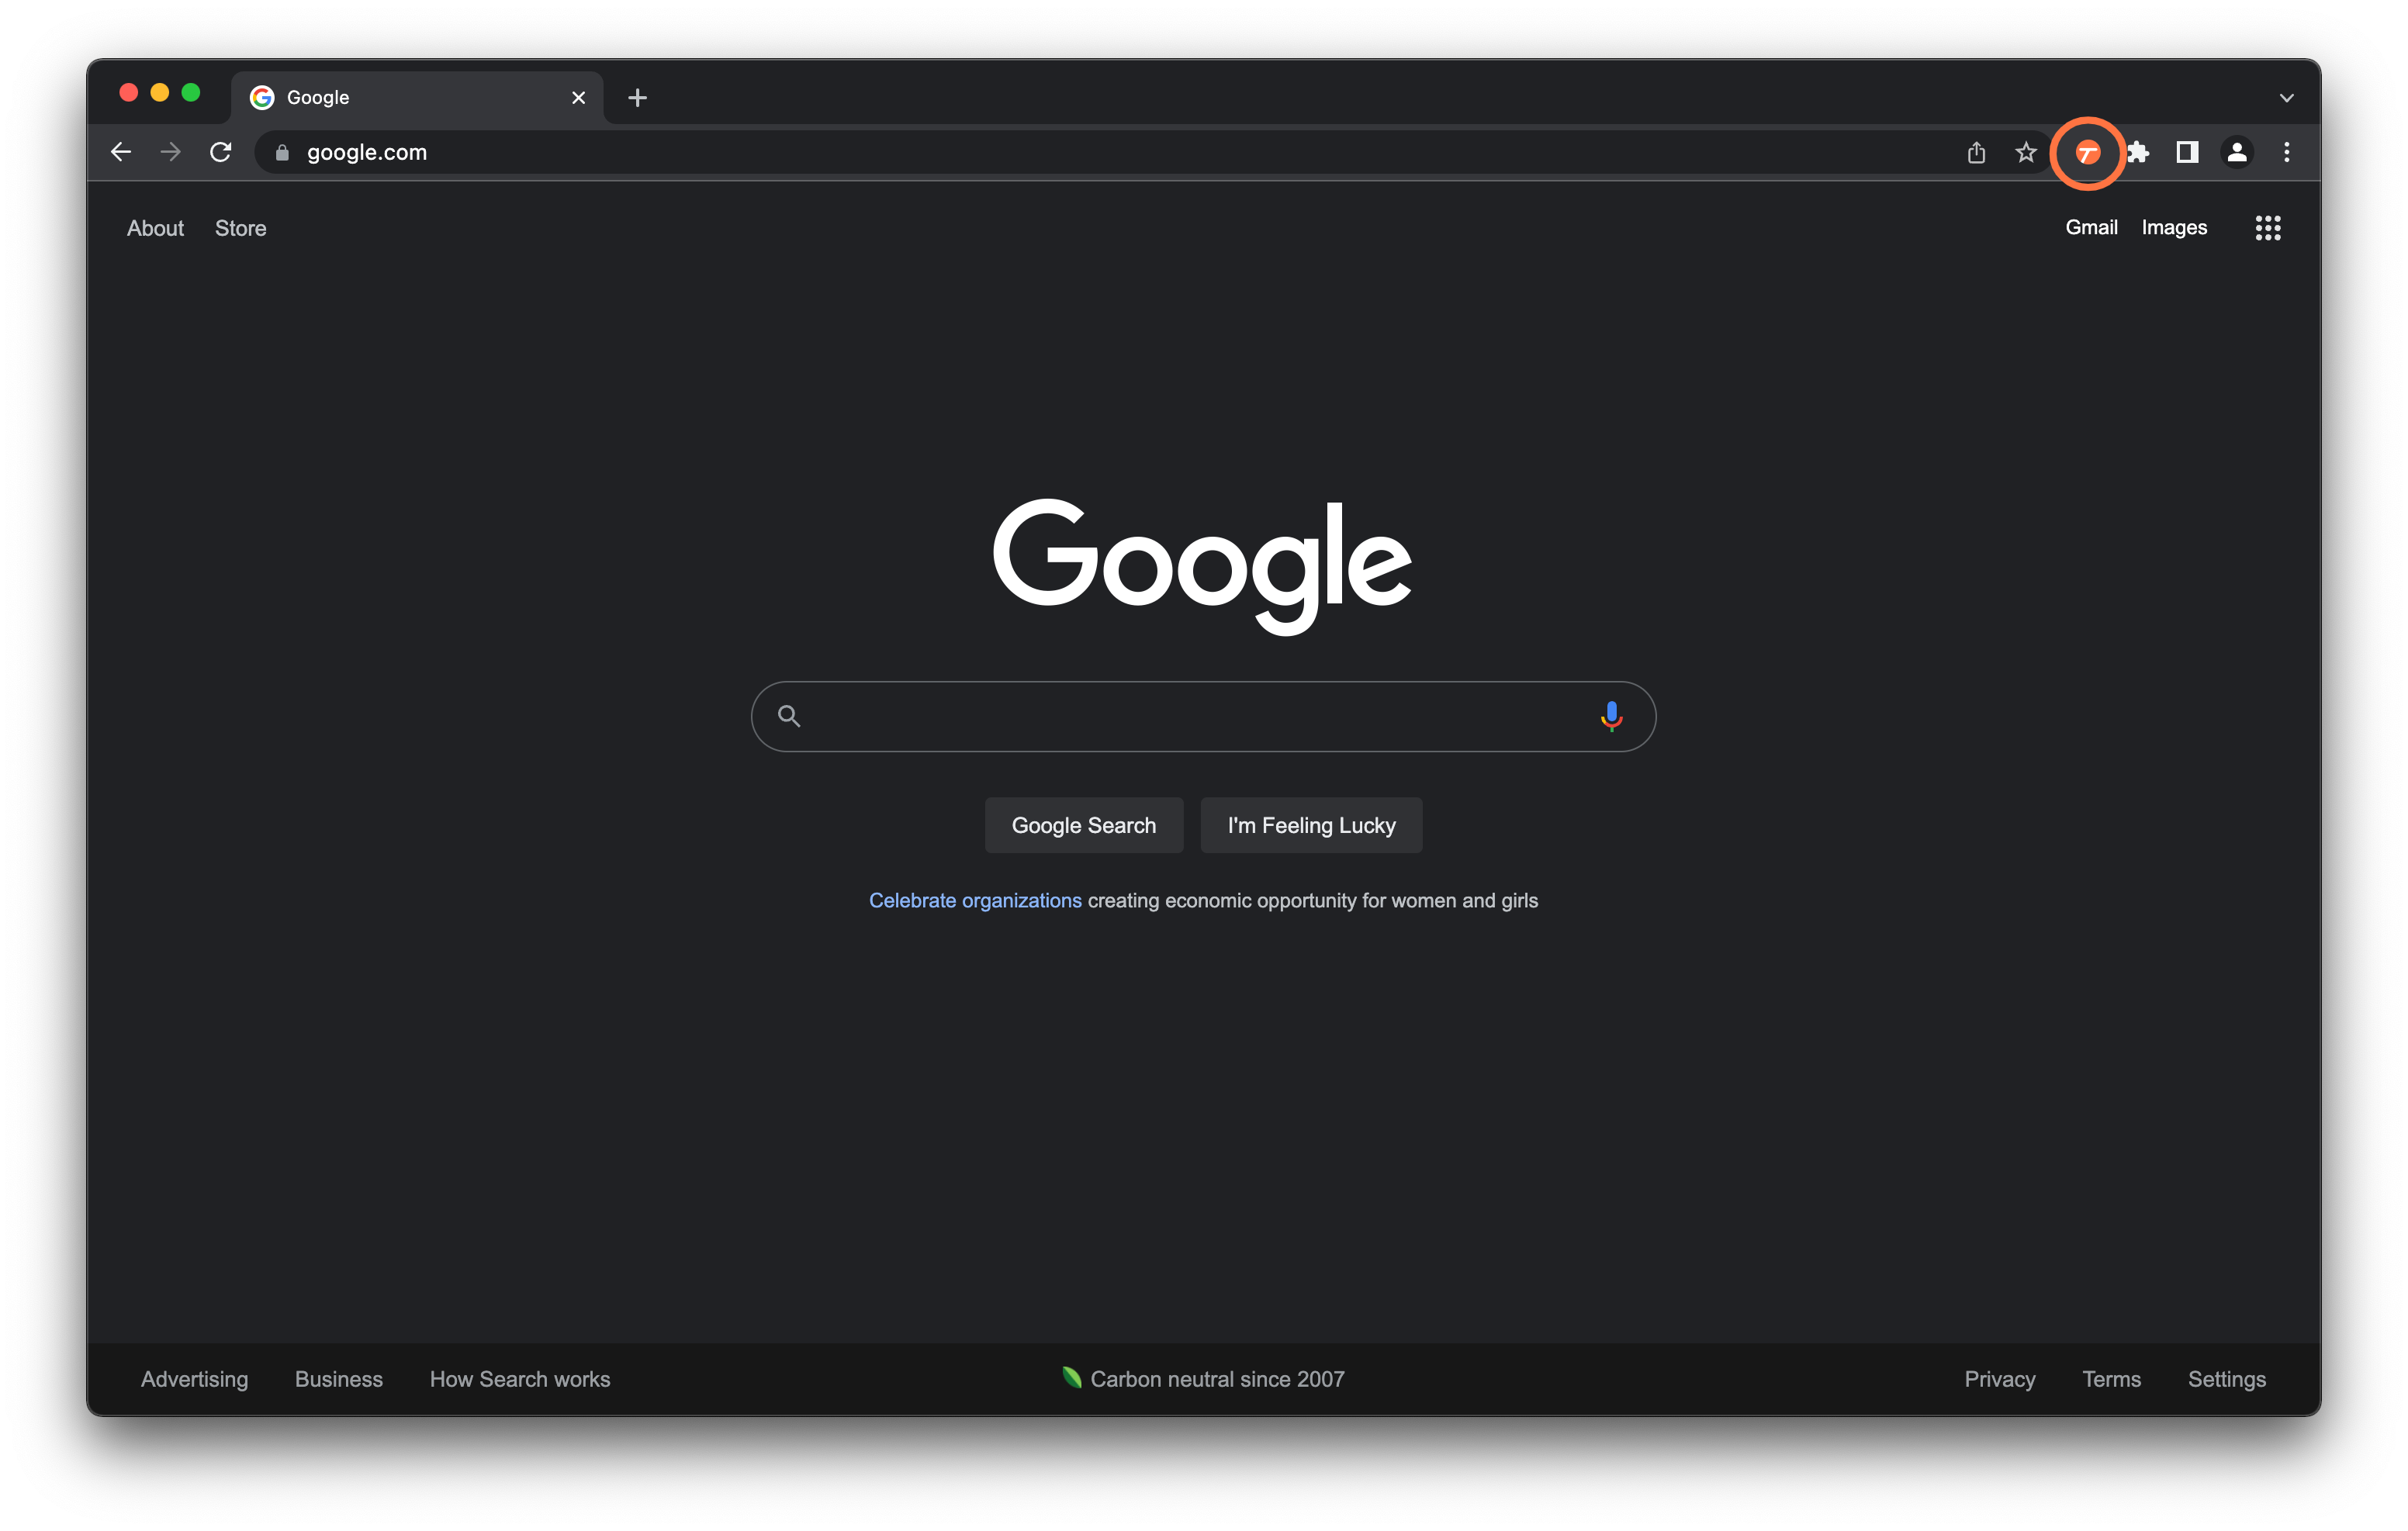Image resolution: width=2408 pixels, height=1531 pixels.
Task: Select the Google tab
Action: point(418,98)
